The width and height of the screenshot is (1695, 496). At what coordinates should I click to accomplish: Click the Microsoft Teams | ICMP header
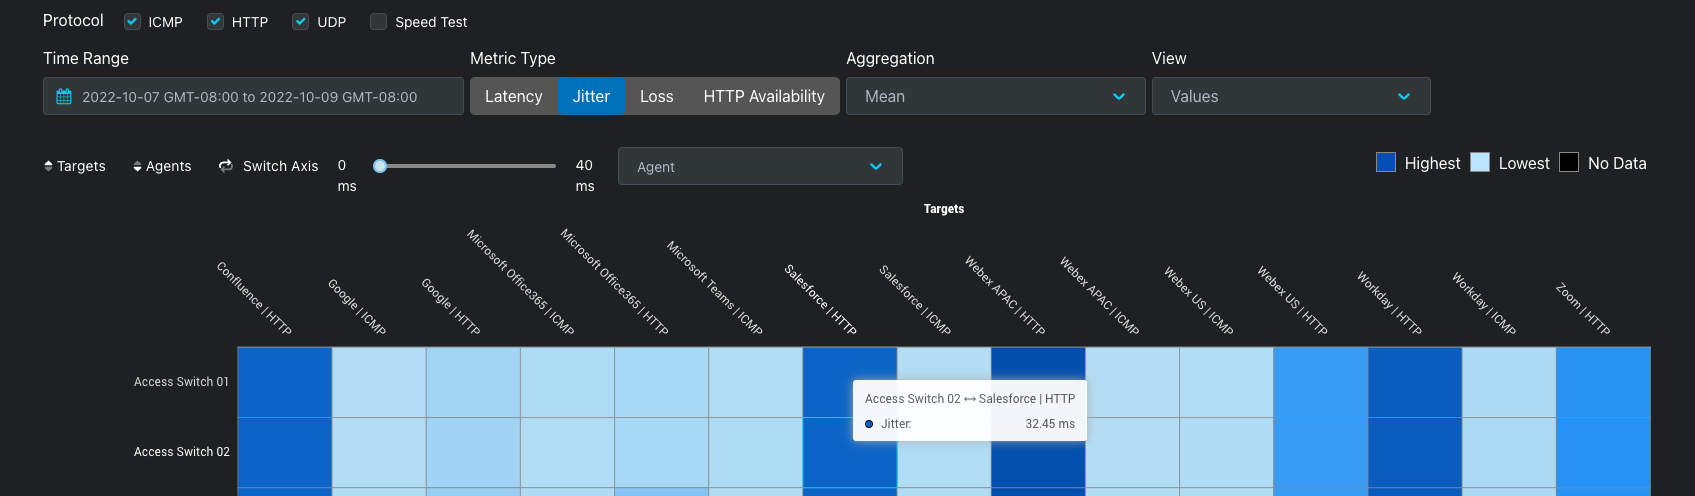point(715,288)
